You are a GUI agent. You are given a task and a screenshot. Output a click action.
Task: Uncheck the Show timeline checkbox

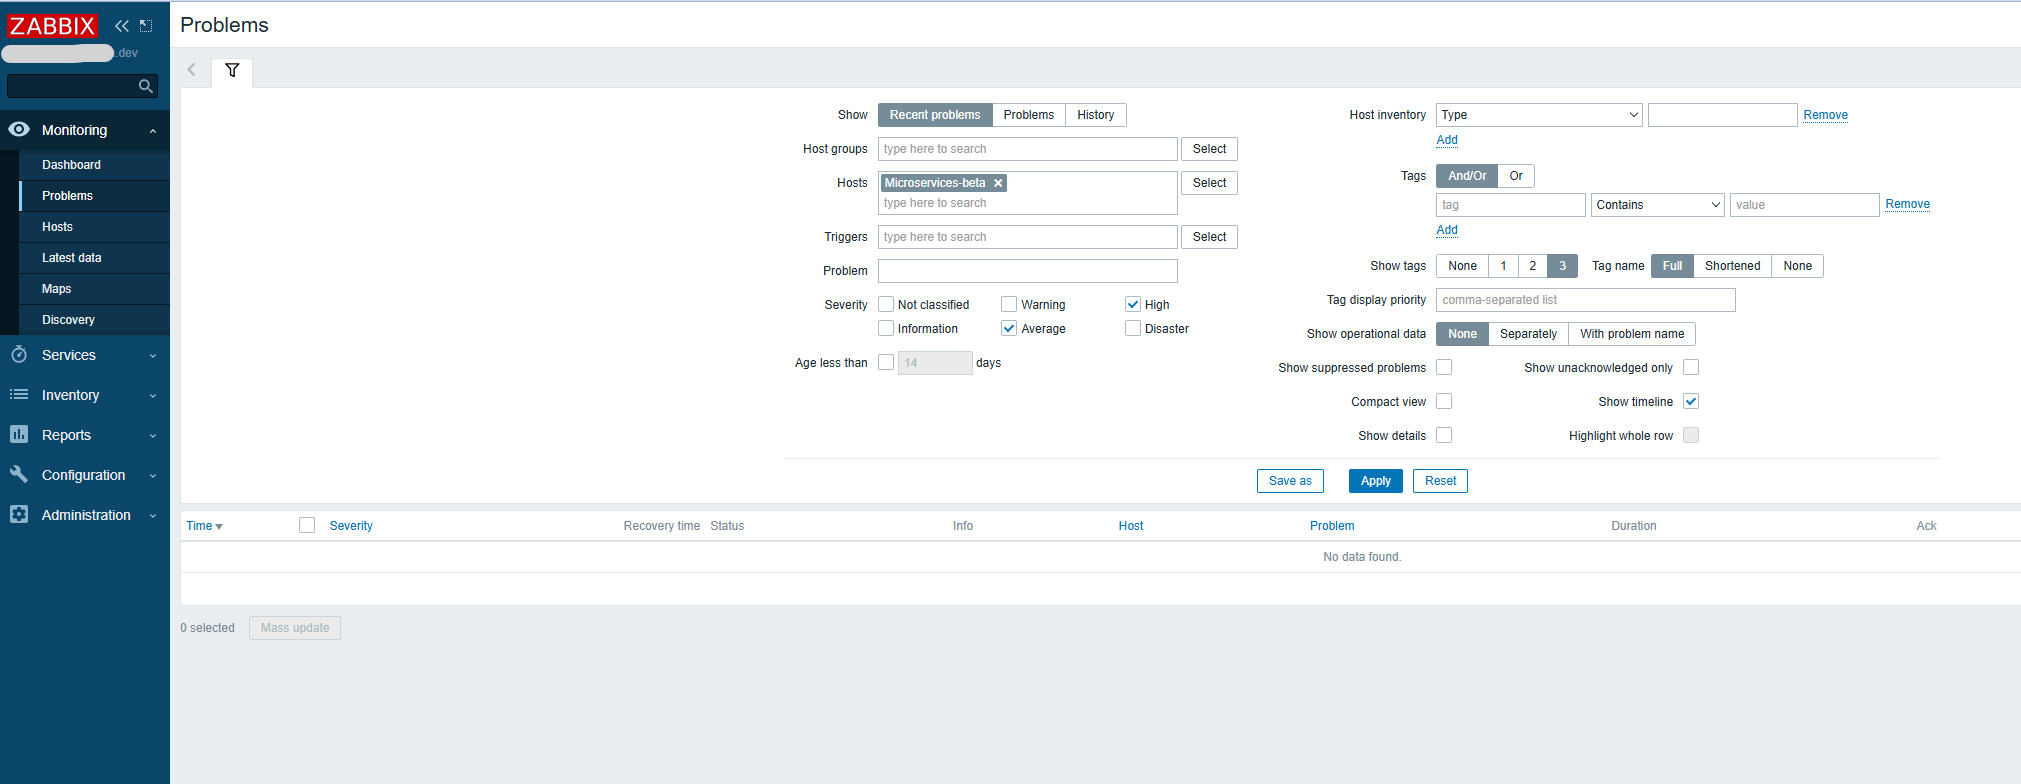point(1691,401)
